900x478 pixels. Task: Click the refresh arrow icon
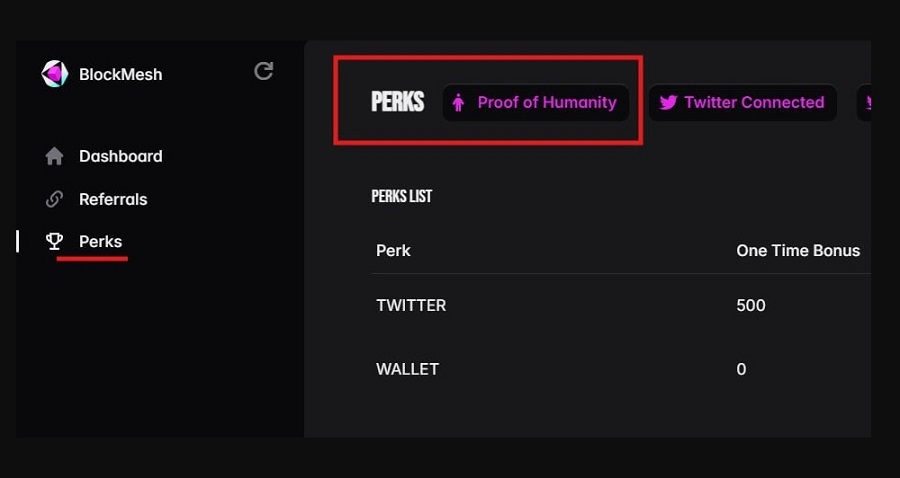point(263,71)
